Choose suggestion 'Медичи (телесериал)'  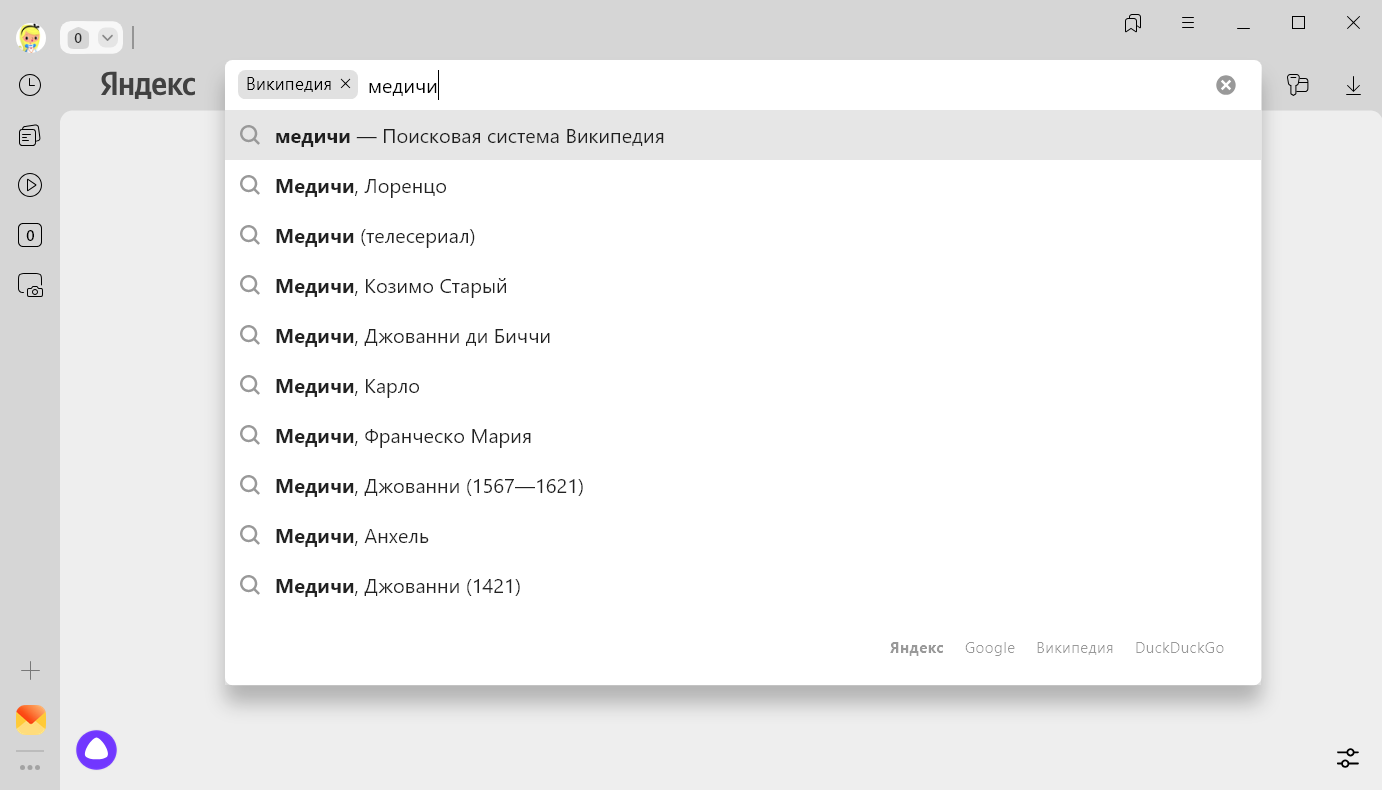coord(375,236)
